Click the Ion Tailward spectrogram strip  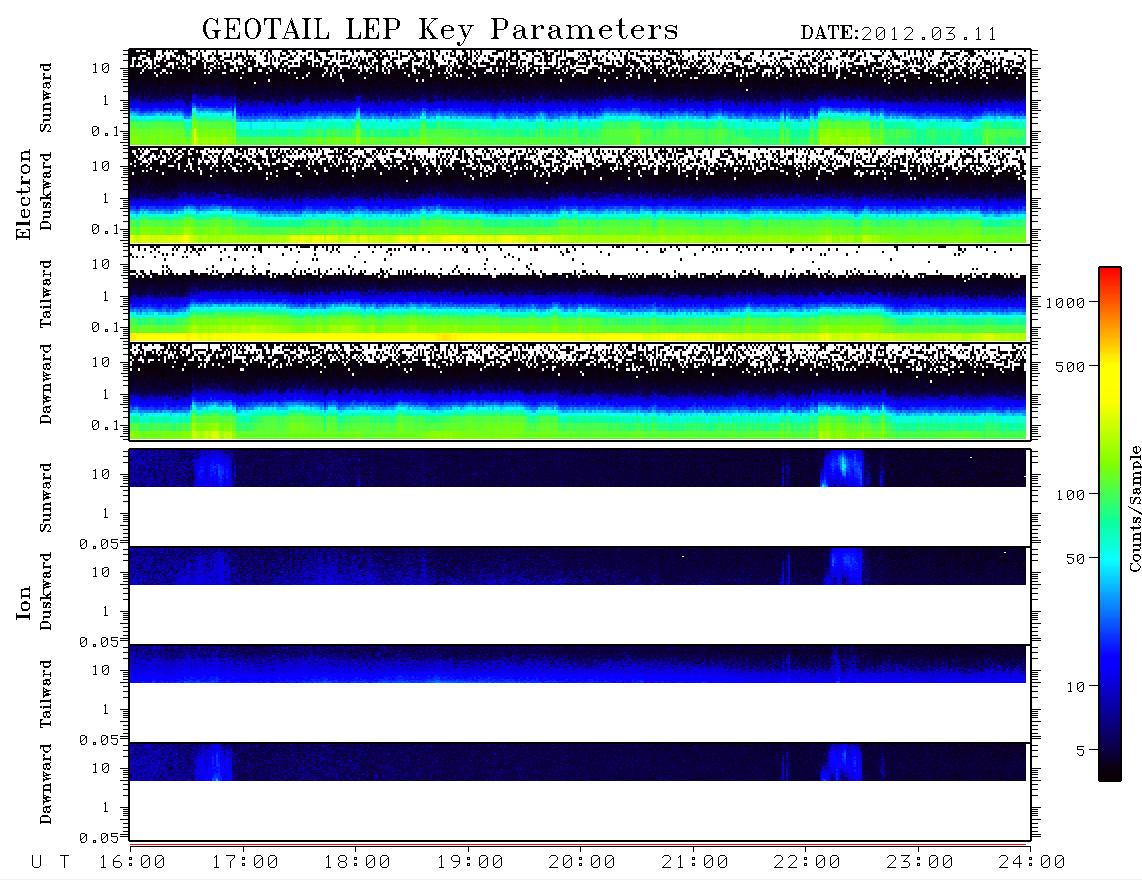(x=578, y=664)
